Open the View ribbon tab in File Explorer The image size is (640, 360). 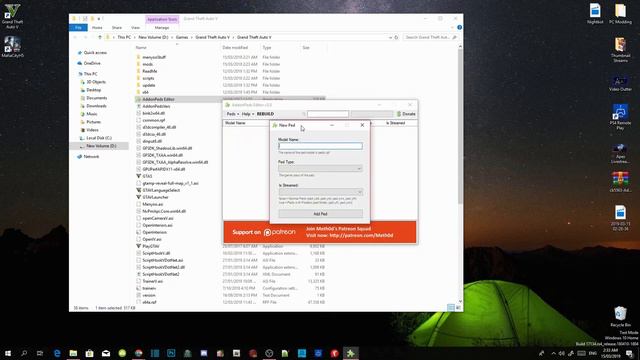point(136,27)
